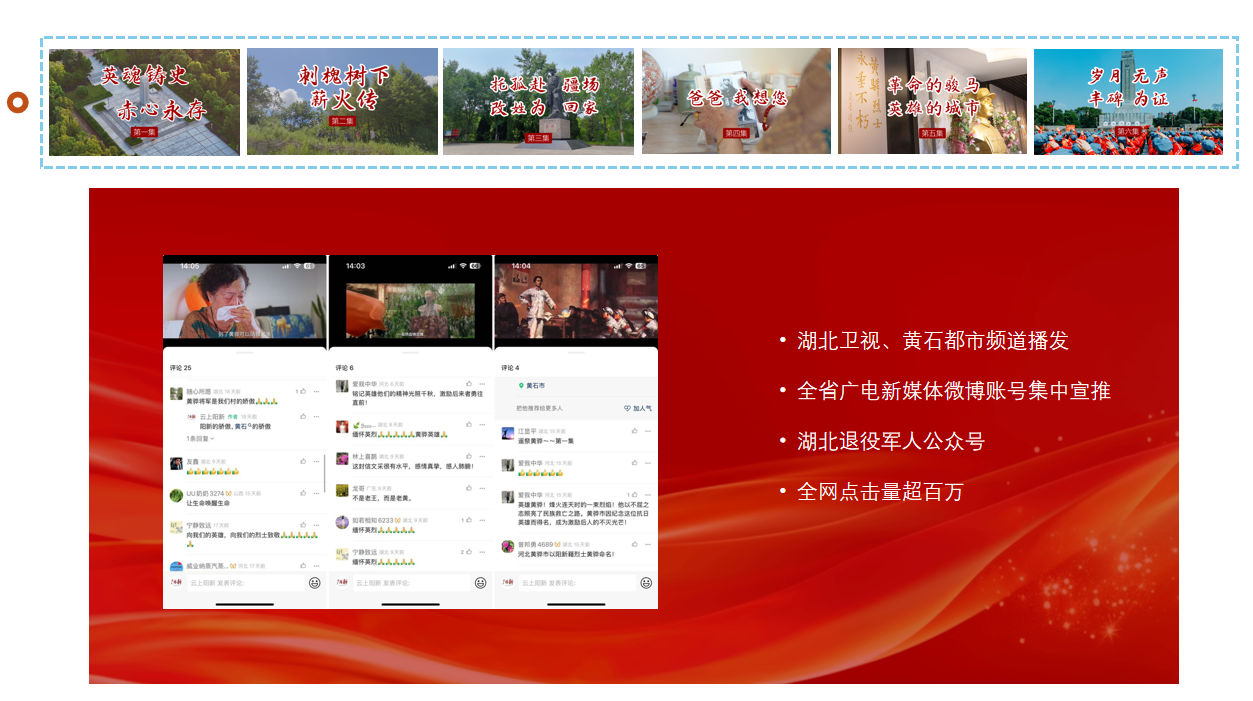Open the 第一集 thumbnail 英魂铸史 赤心永存
The image size is (1253, 701).
(144, 102)
